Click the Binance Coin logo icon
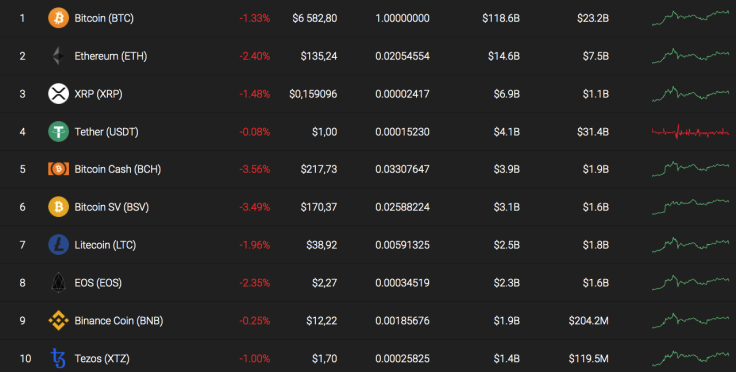 [x=58, y=320]
